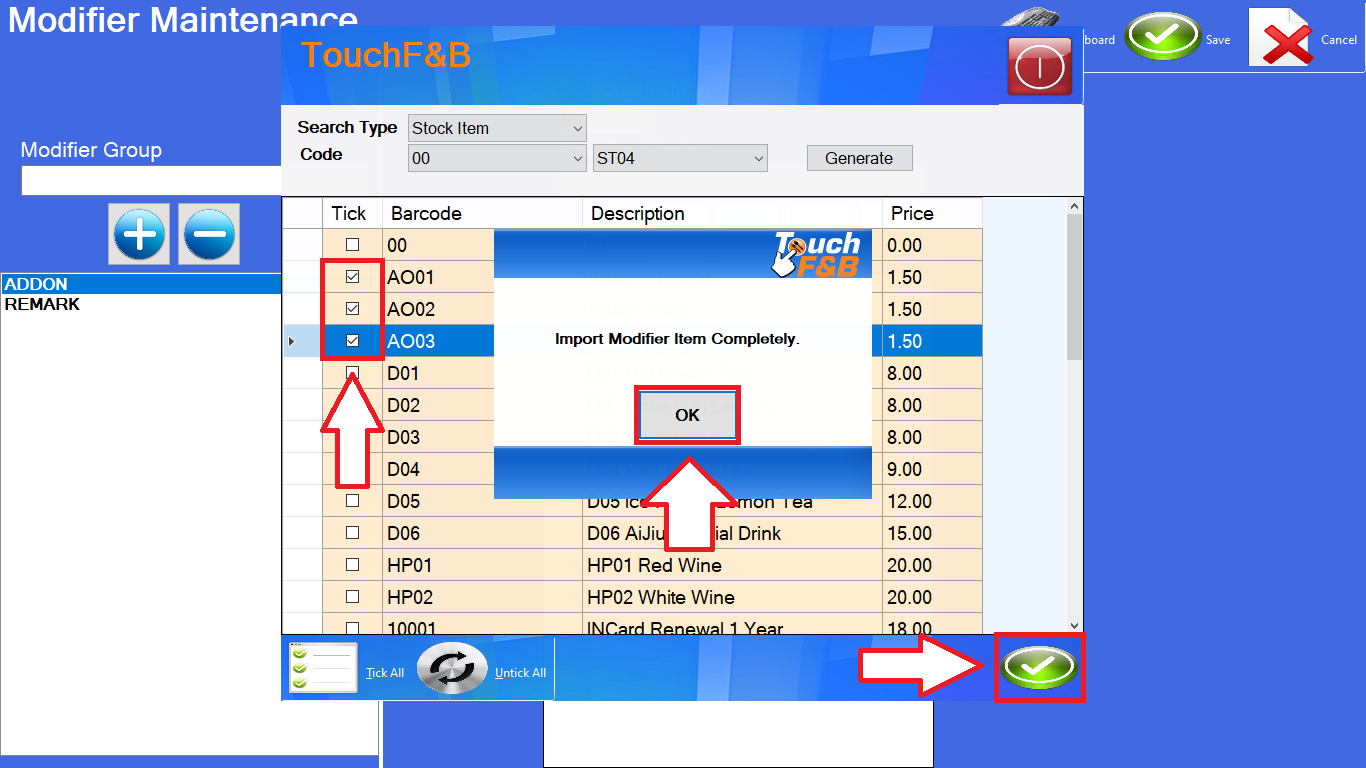Image resolution: width=1366 pixels, height=768 pixels.
Task: Open the Search Type dropdown
Action: click(x=497, y=128)
